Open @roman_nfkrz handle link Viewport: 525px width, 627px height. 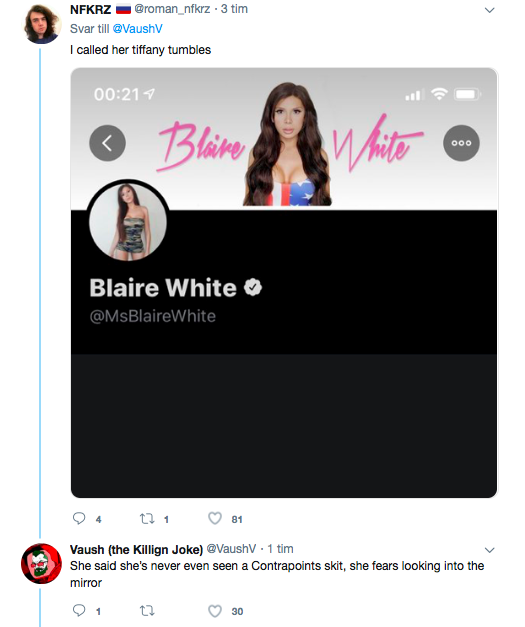click(172, 9)
